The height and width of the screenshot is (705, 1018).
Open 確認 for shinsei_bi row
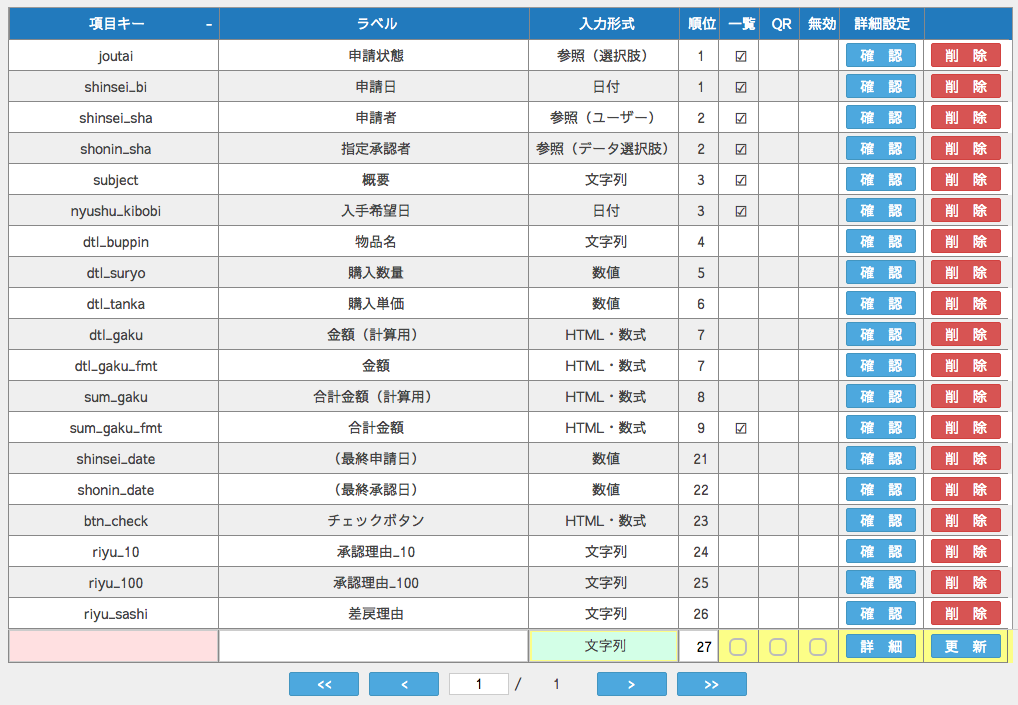point(880,86)
